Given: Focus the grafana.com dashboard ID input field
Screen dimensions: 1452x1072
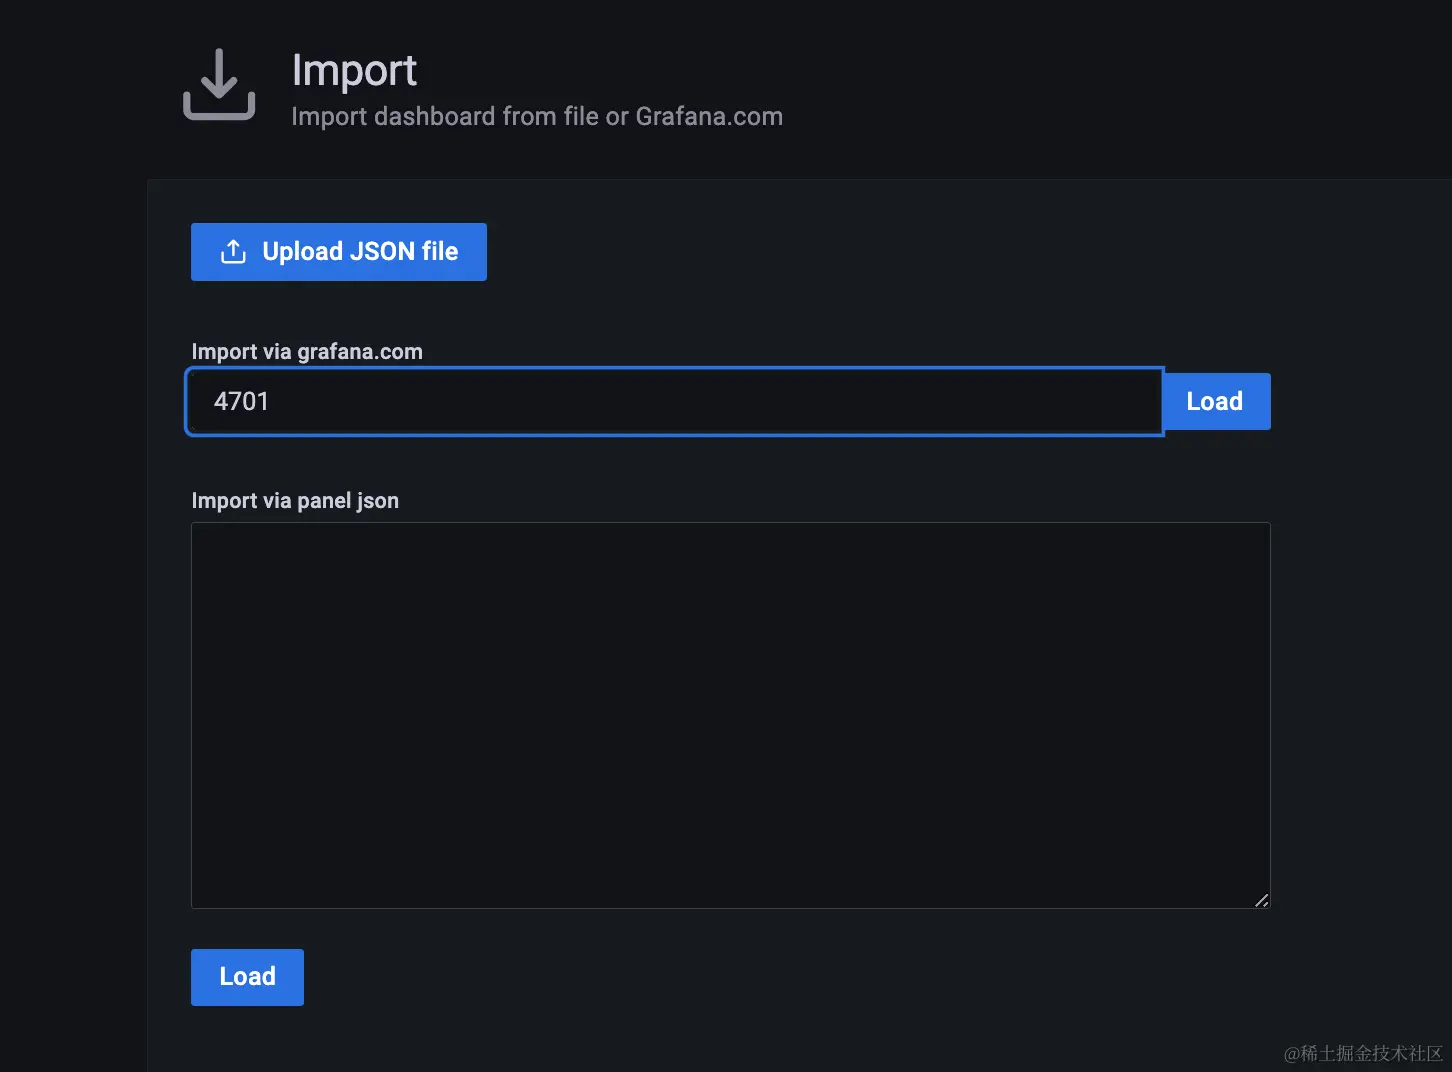Looking at the screenshot, I should [x=674, y=402].
